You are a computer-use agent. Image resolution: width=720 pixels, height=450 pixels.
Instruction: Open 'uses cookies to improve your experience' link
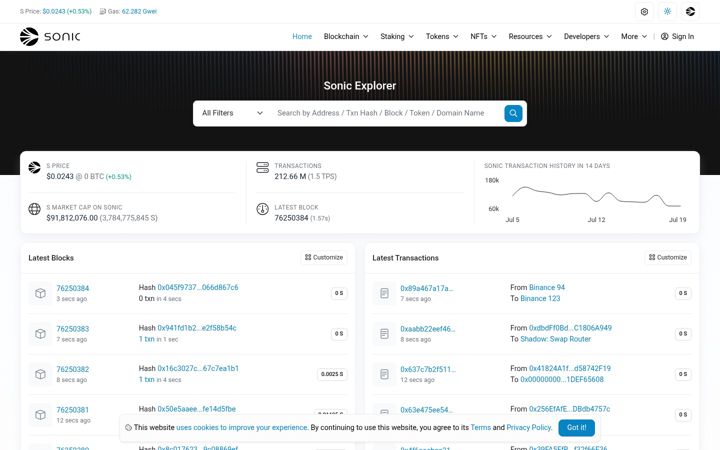click(x=242, y=428)
